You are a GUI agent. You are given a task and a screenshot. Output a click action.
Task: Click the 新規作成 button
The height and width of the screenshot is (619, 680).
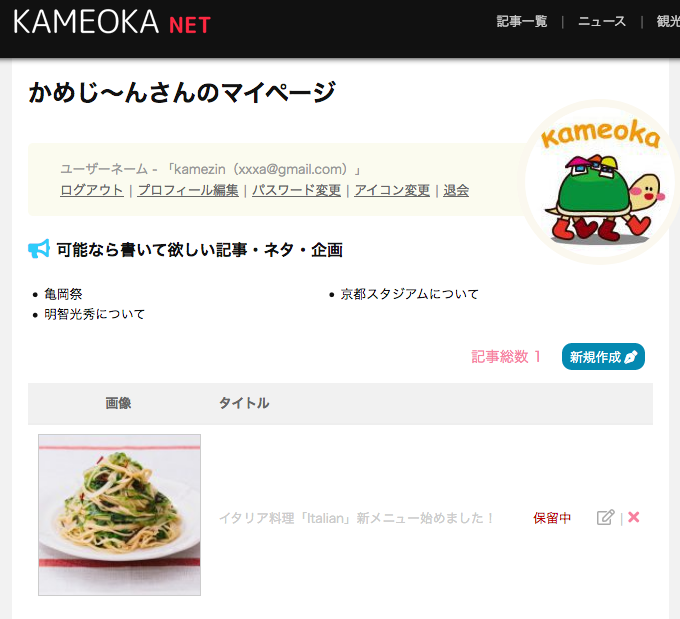point(603,357)
